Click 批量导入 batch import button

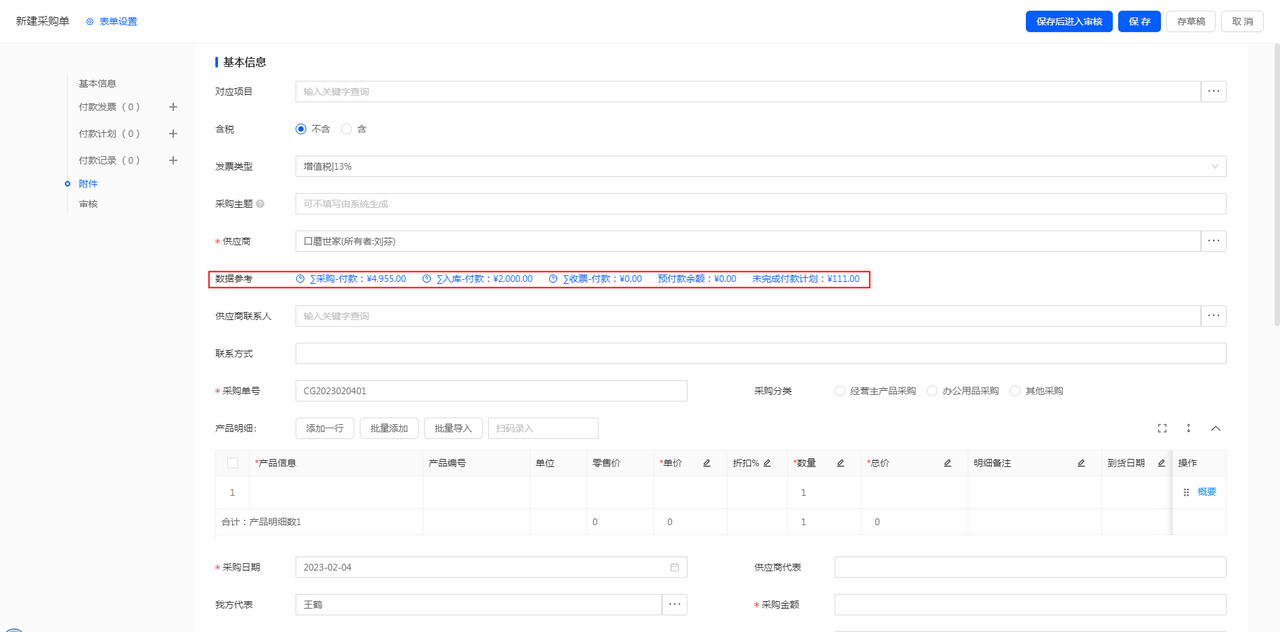point(454,428)
